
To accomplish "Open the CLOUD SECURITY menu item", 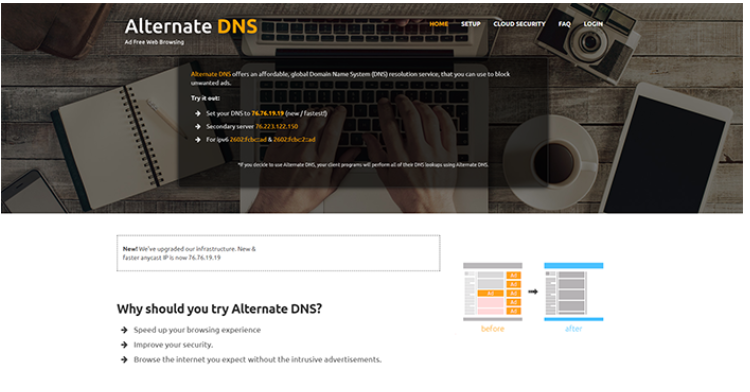I will tap(519, 24).
